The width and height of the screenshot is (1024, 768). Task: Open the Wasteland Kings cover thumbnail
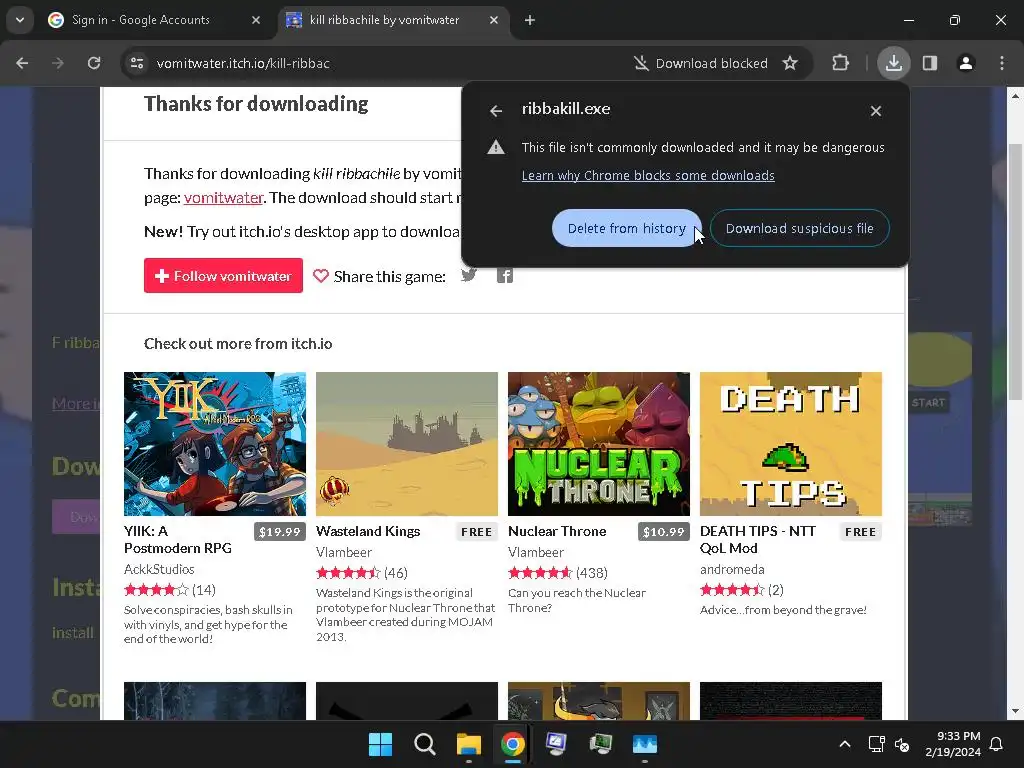(x=407, y=444)
